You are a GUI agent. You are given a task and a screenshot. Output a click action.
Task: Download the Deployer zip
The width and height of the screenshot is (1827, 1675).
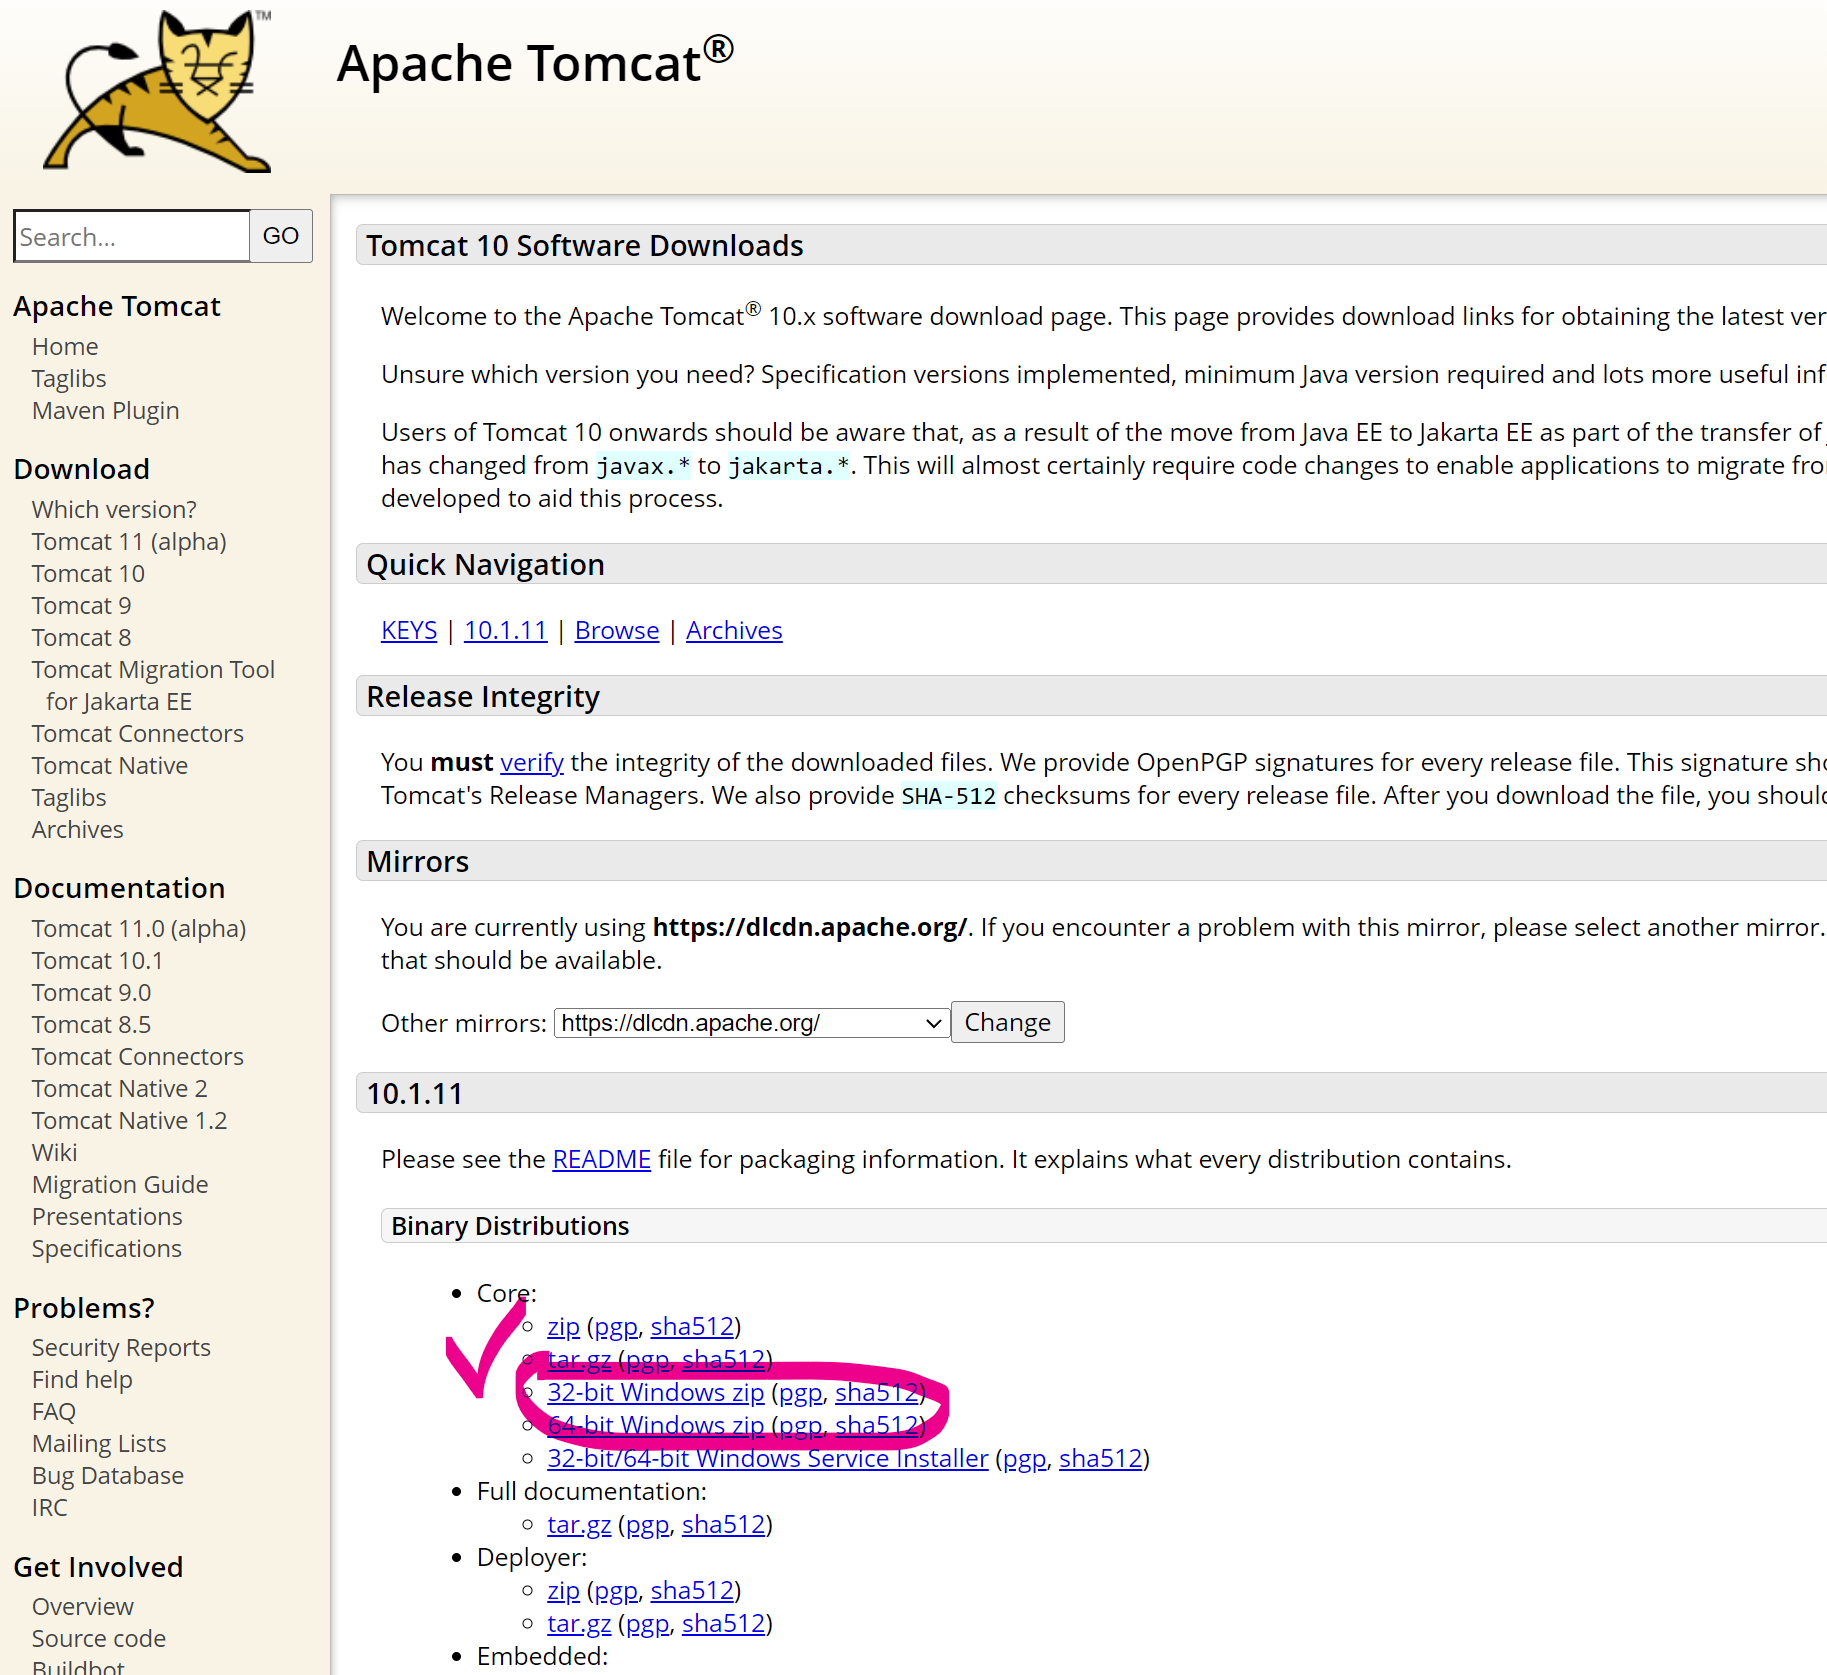click(563, 1590)
